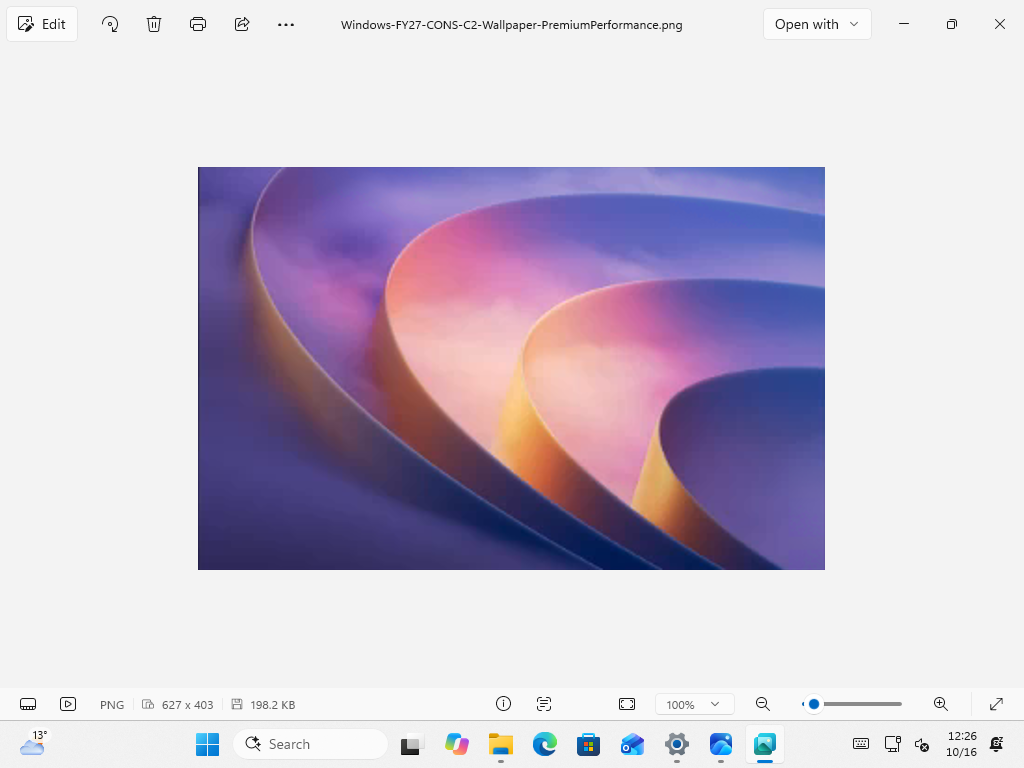
Task: Open Microsoft Edge from the taskbar
Action: tap(545, 744)
